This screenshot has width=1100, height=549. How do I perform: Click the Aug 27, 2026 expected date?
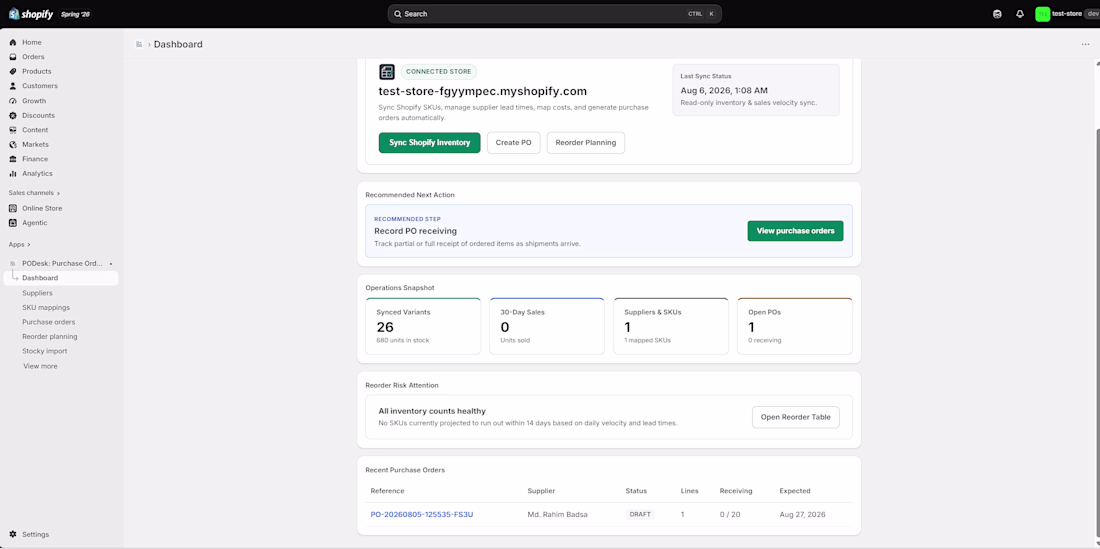coord(803,515)
